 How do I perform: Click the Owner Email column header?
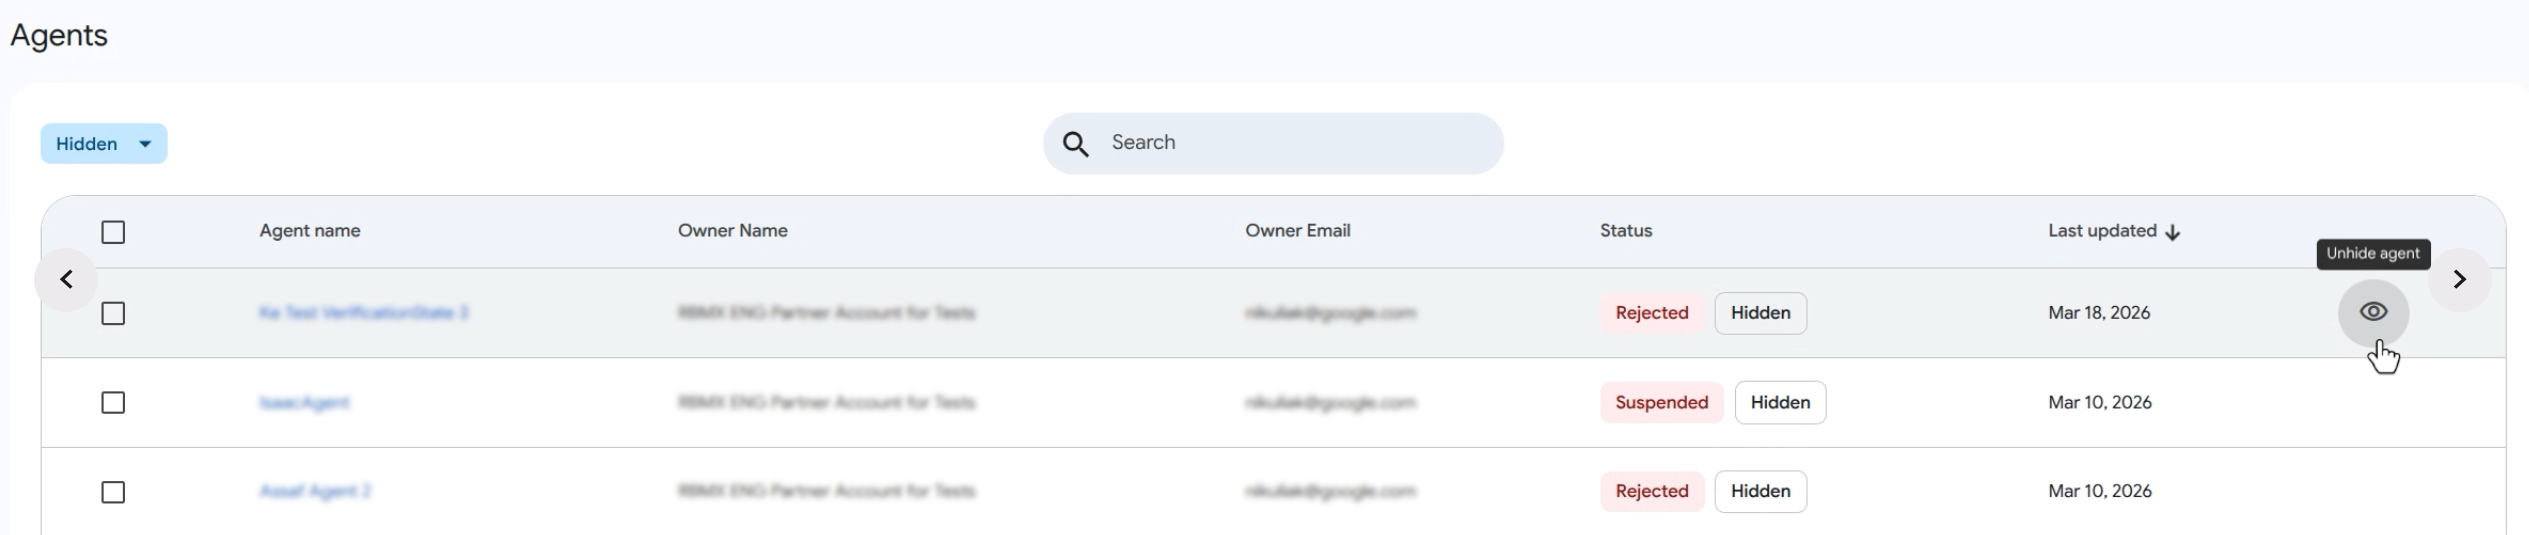coord(1297,231)
